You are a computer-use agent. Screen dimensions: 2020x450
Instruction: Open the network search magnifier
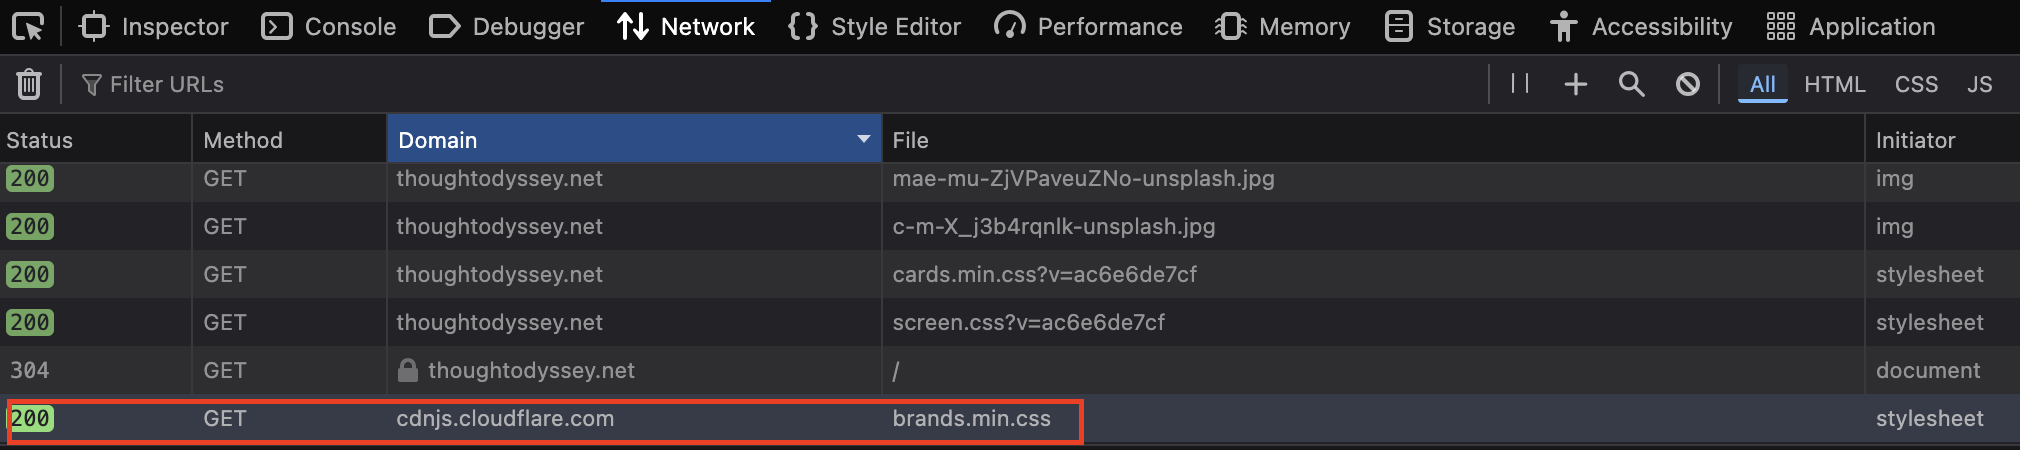pyautogui.click(x=1631, y=85)
